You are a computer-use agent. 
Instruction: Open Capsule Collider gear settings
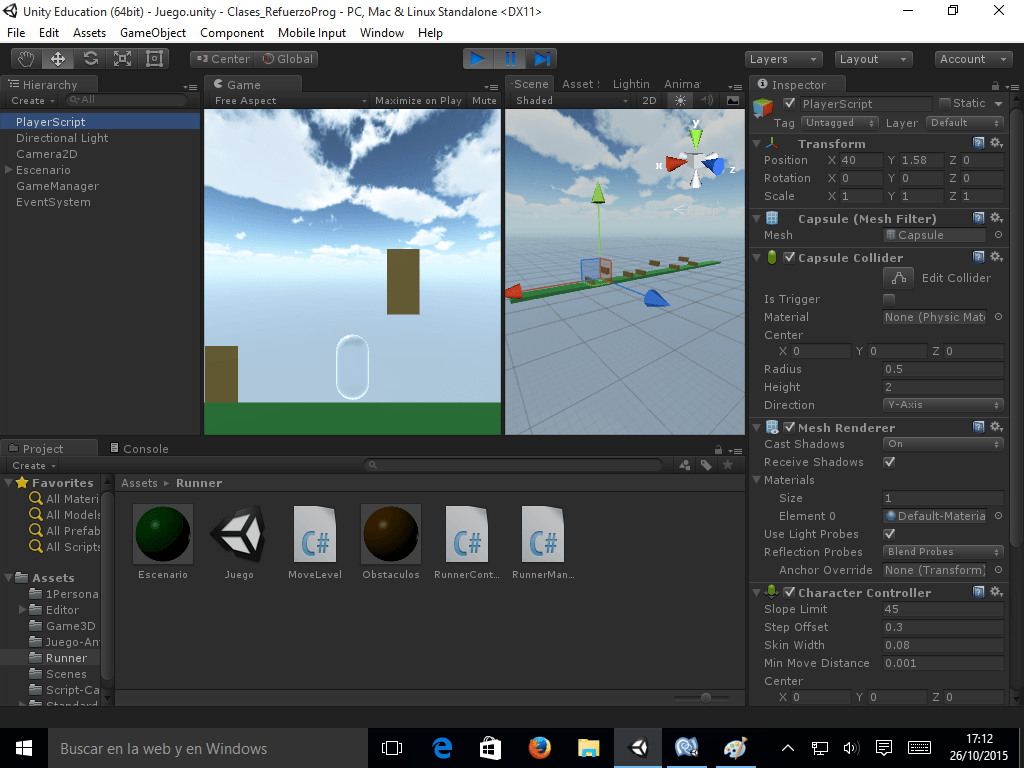tap(996, 257)
